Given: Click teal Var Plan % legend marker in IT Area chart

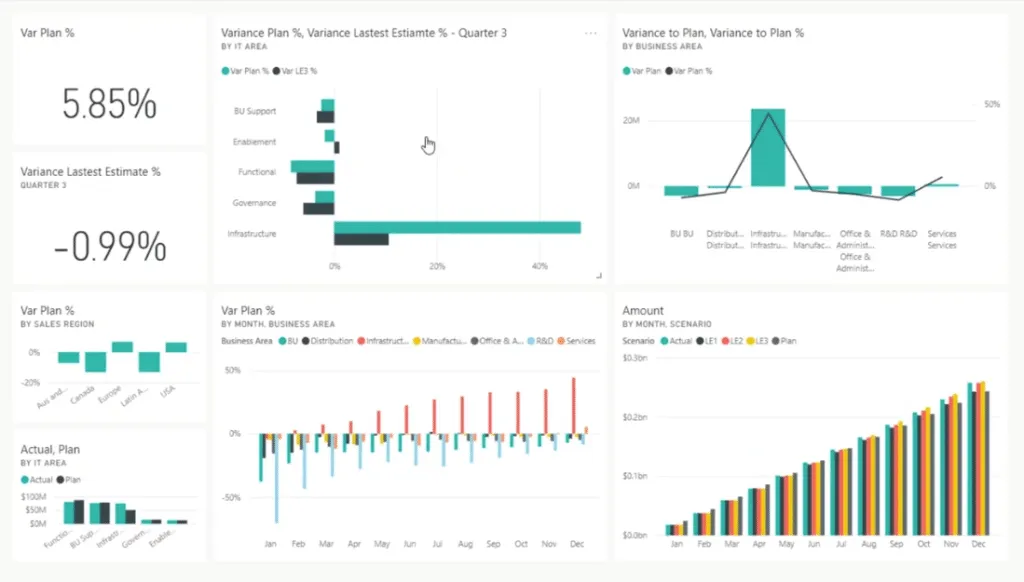Looking at the screenshot, I should point(225,71).
